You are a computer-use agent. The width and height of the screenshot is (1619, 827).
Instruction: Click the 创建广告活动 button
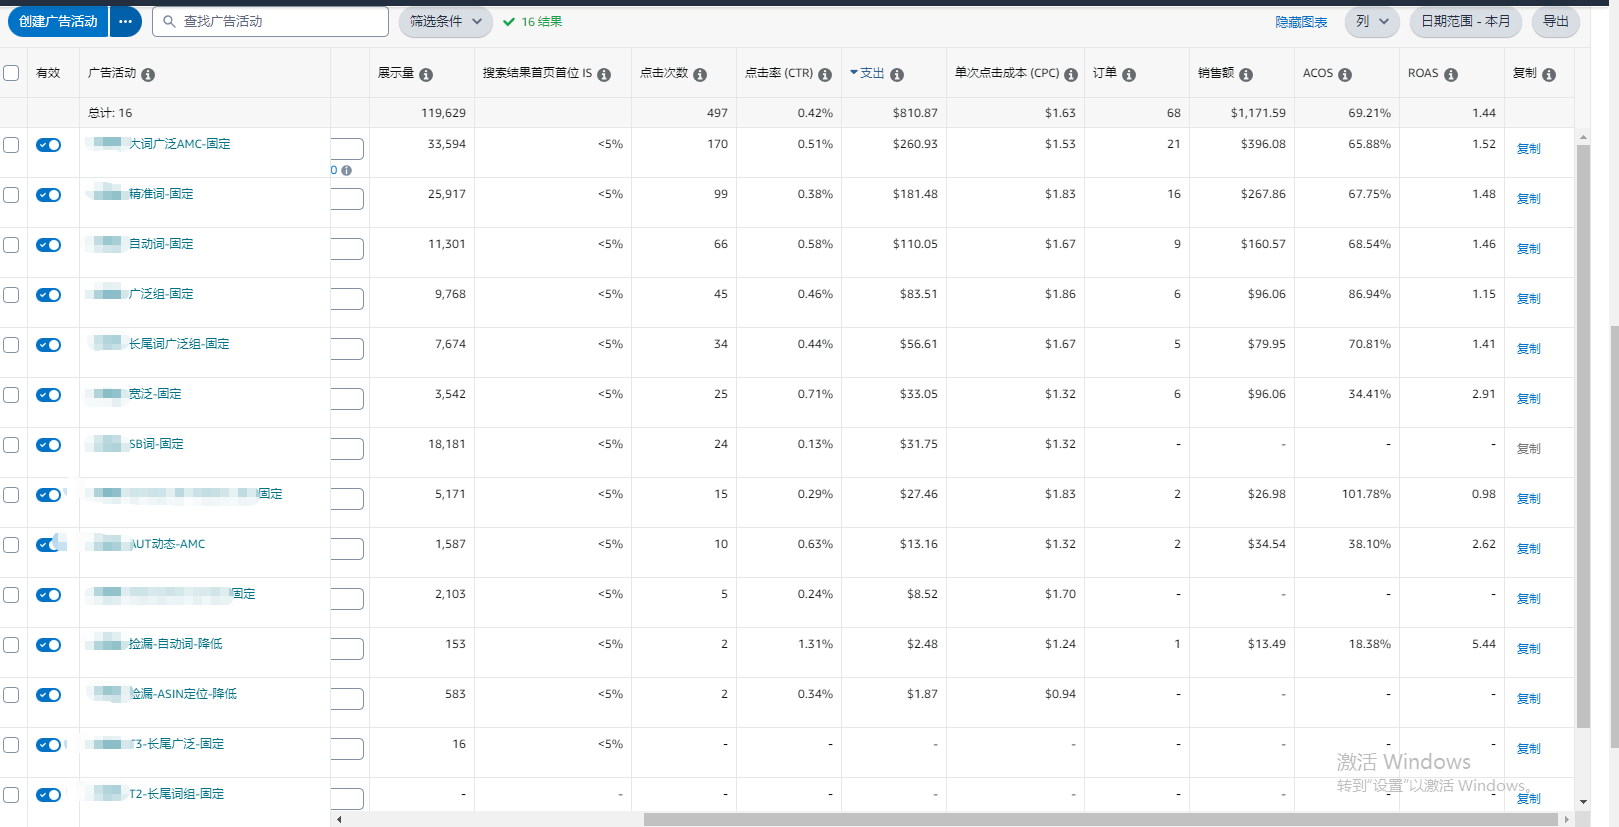(58, 21)
